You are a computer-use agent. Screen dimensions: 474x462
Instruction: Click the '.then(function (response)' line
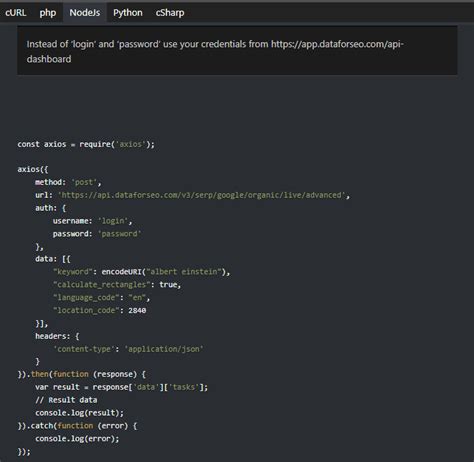tap(82, 374)
